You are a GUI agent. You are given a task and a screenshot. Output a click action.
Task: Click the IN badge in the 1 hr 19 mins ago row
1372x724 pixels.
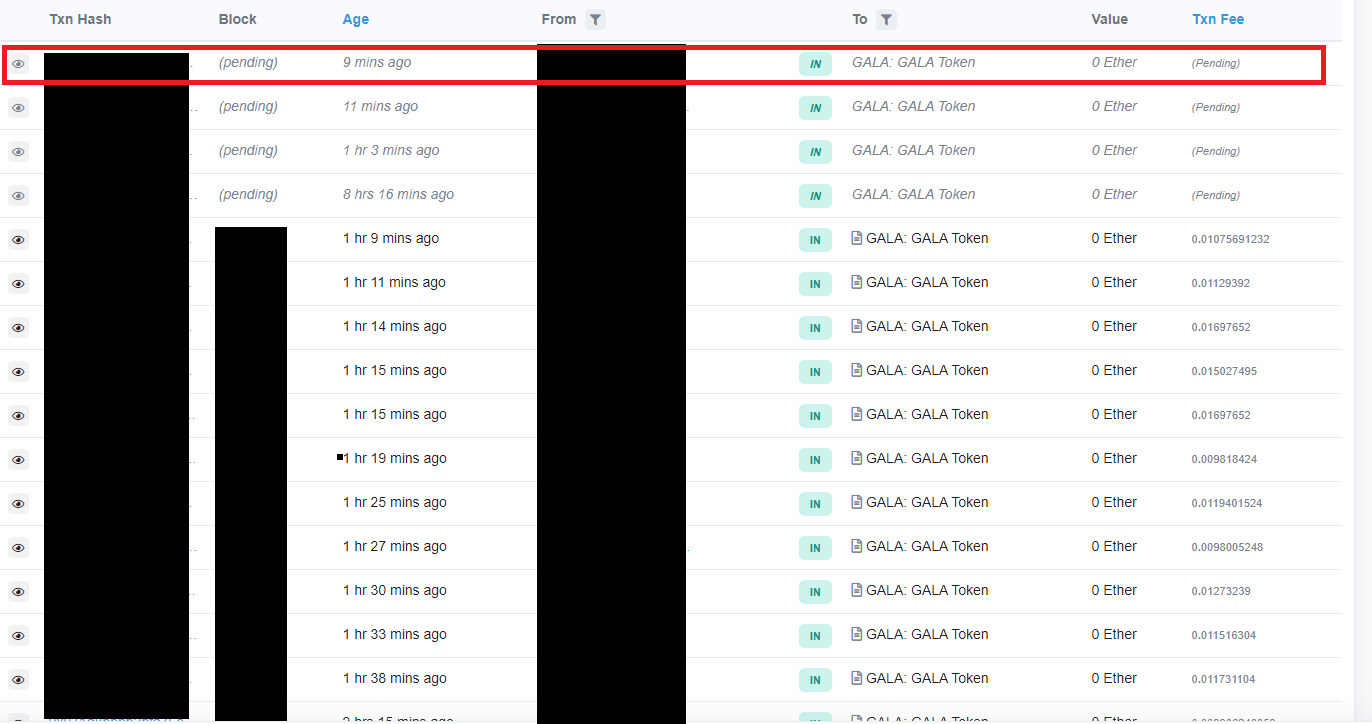coord(815,460)
